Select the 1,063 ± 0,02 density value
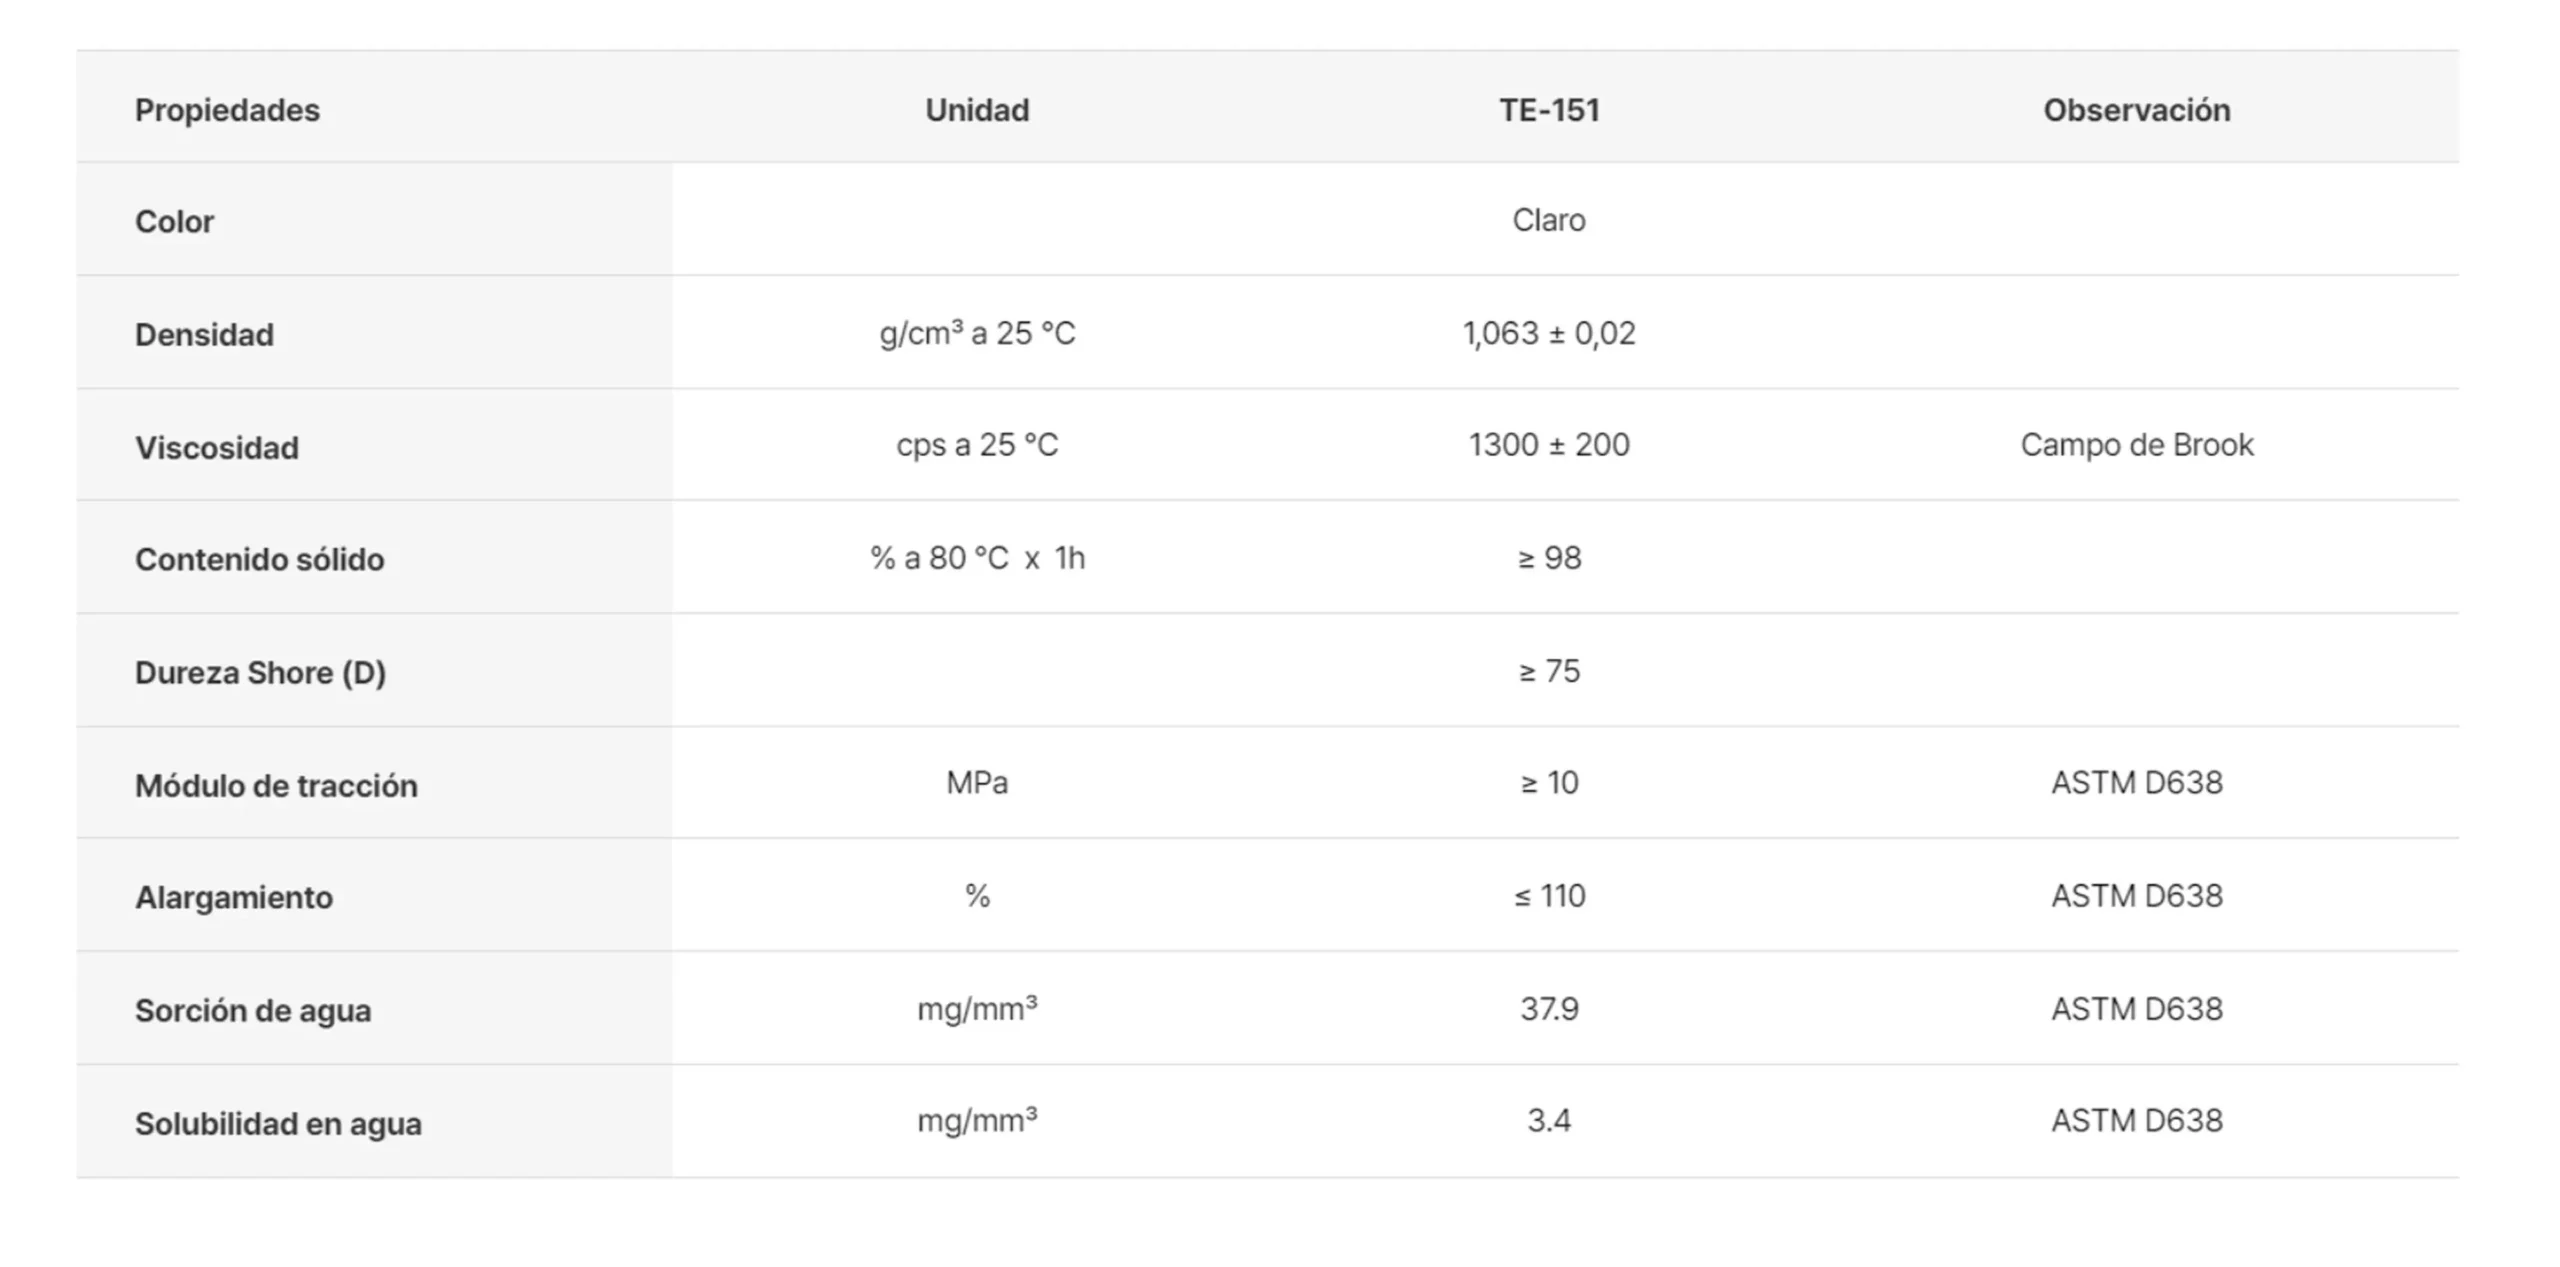The width and height of the screenshot is (2560, 1267). 1548,333
